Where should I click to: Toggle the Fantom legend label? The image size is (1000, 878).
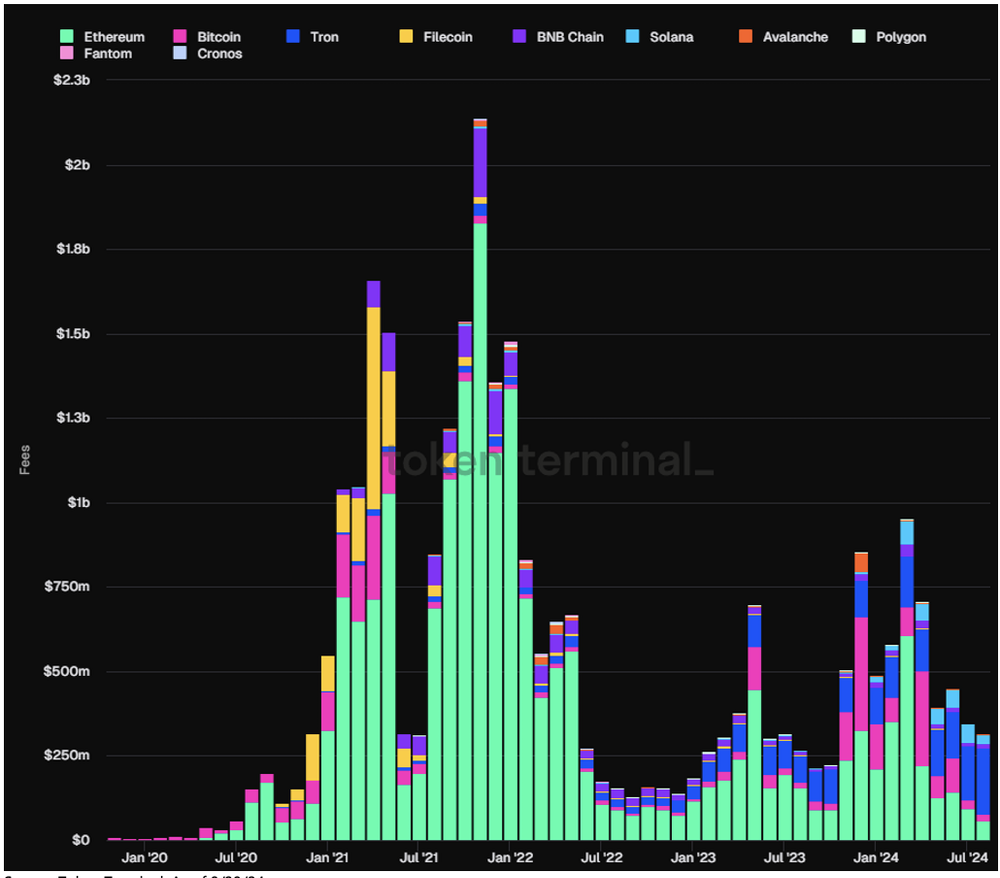tap(108, 54)
